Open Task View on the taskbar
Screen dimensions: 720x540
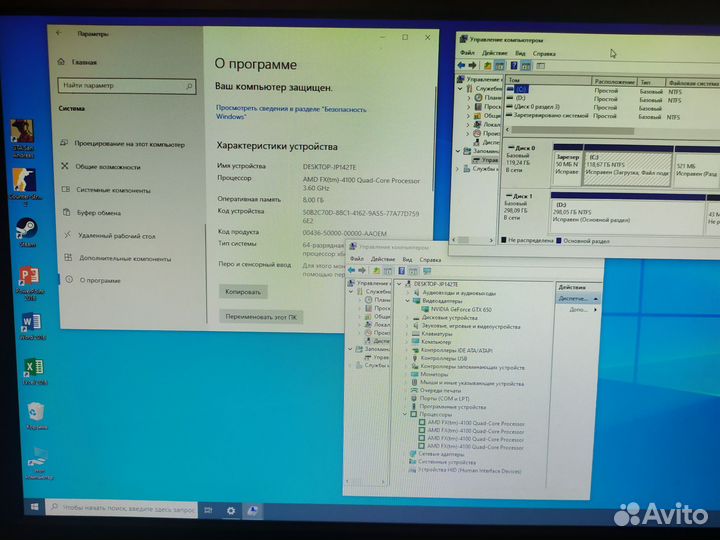point(208,510)
